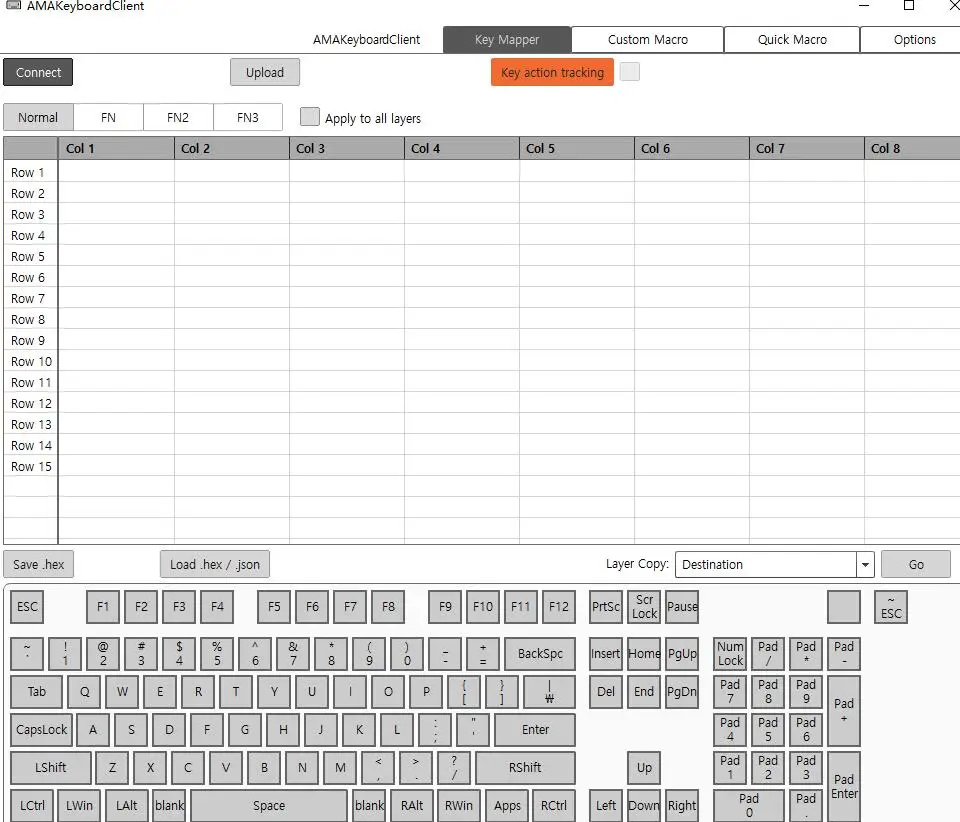This screenshot has width=960, height=822.
Task: Choose the Insert key
Action: [x=606, y=654]
